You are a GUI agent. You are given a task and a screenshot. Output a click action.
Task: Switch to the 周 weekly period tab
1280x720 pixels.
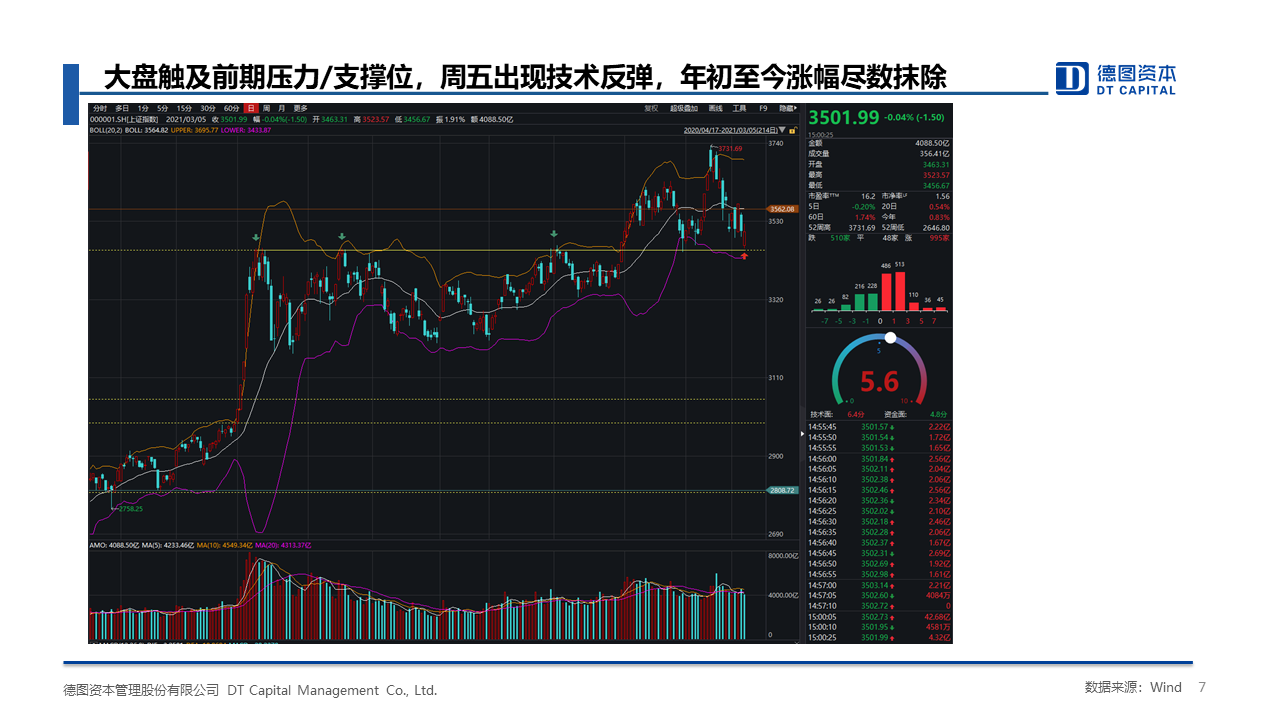pos(267,108)
